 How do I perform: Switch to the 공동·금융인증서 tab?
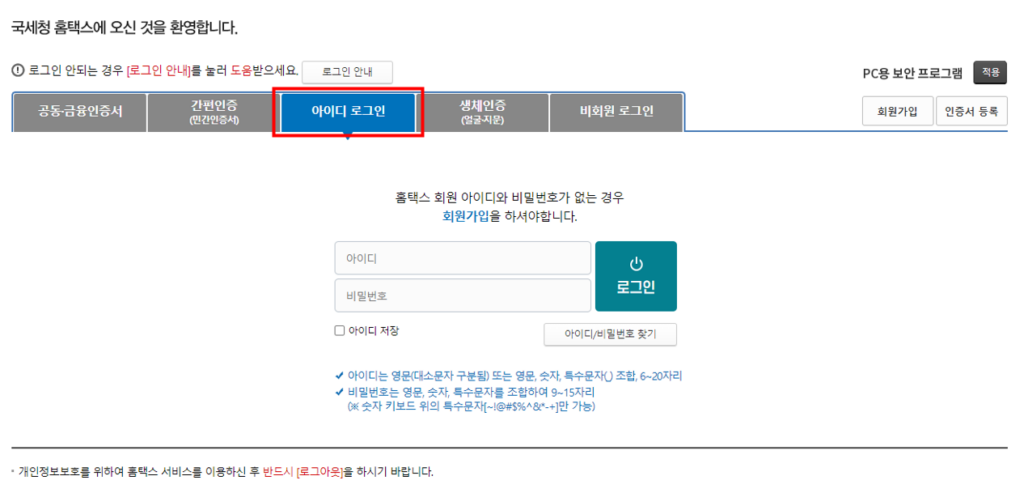click(x=80, y=112)
